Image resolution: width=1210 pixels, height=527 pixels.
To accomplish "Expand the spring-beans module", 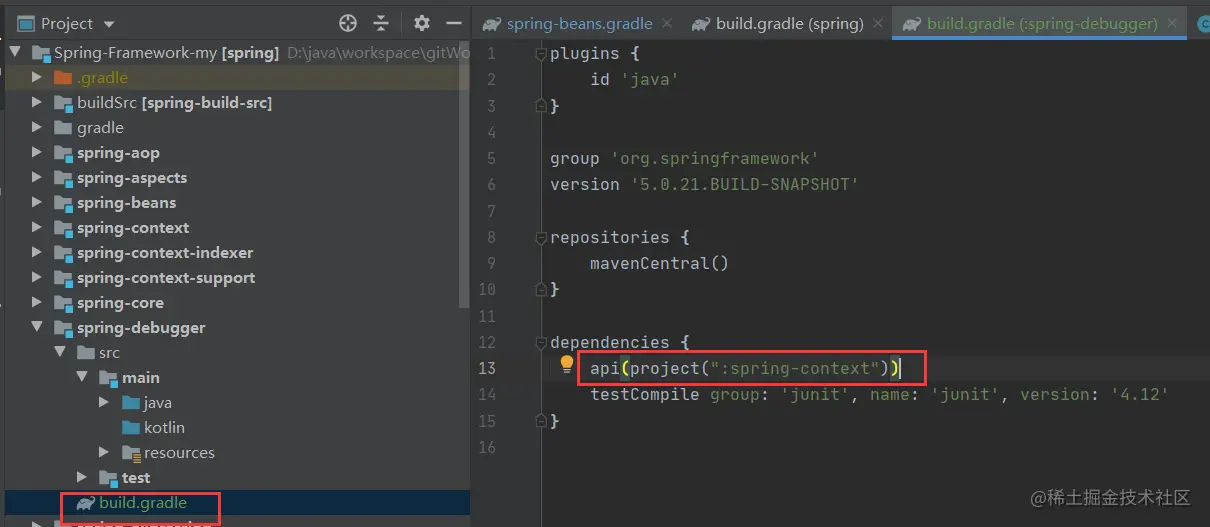I will pos(37,202).
